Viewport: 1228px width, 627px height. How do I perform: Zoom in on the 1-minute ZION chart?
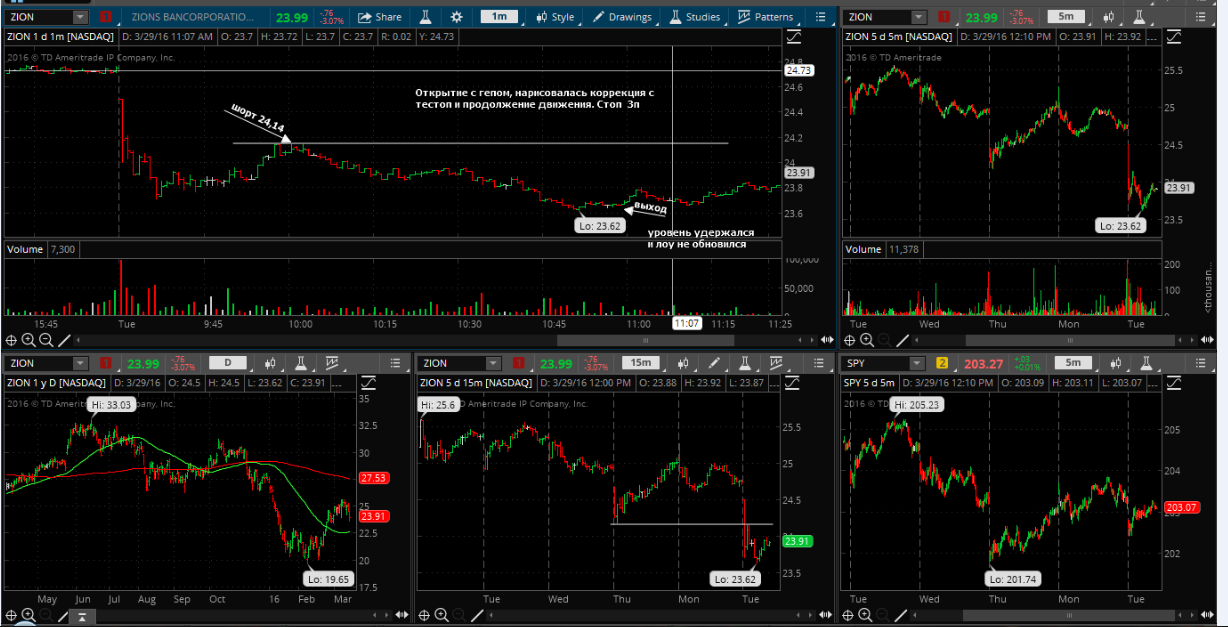pos(27,340)
